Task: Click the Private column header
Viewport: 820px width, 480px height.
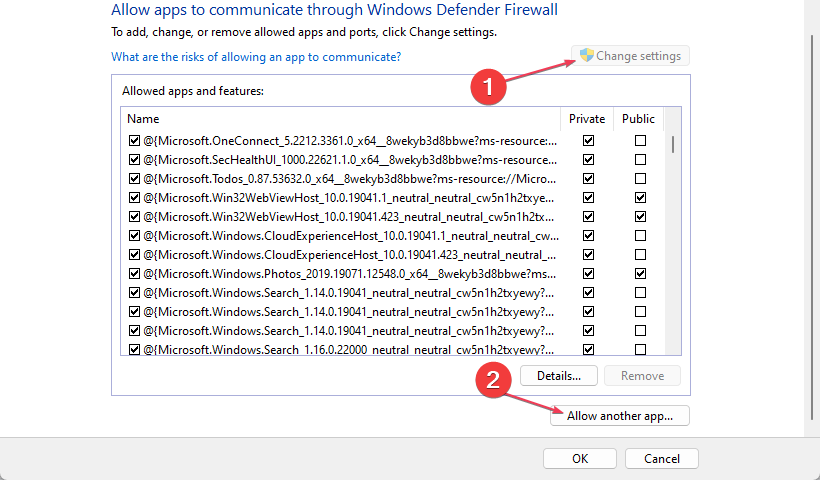Action: coord(587,118)
